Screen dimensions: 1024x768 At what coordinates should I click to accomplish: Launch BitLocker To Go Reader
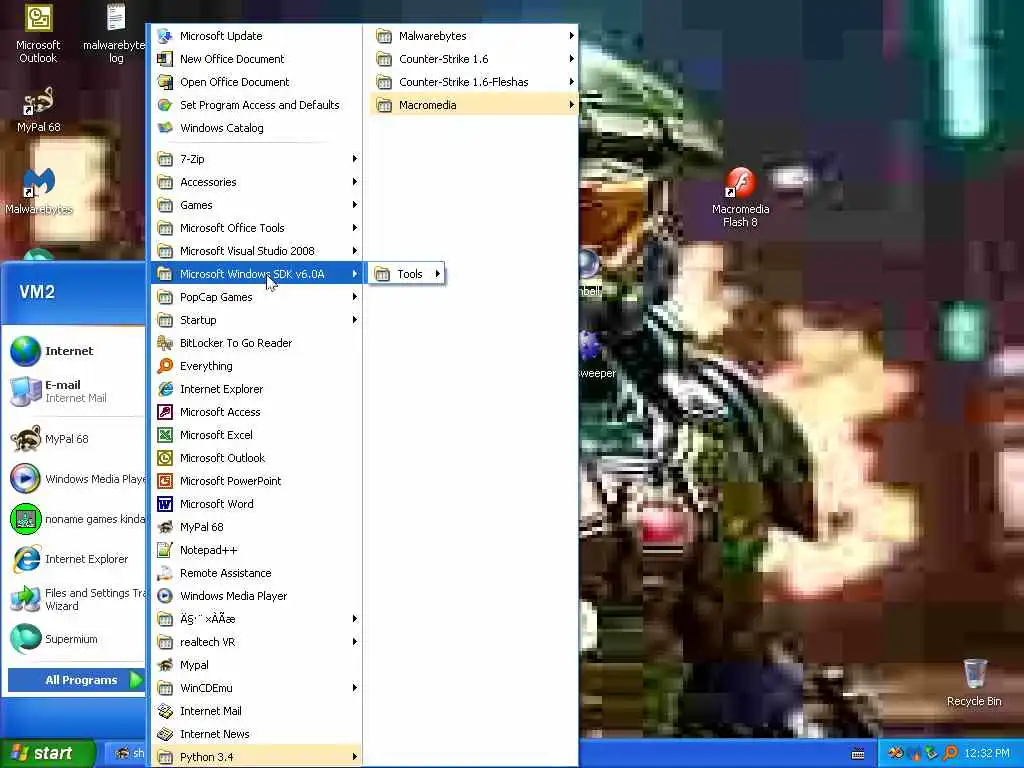[x=257, y=343]
